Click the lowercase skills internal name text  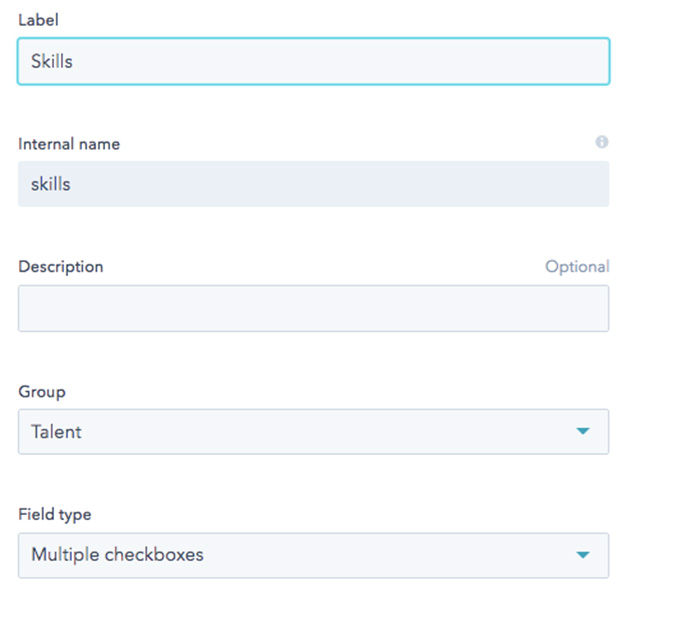[50, 184]
